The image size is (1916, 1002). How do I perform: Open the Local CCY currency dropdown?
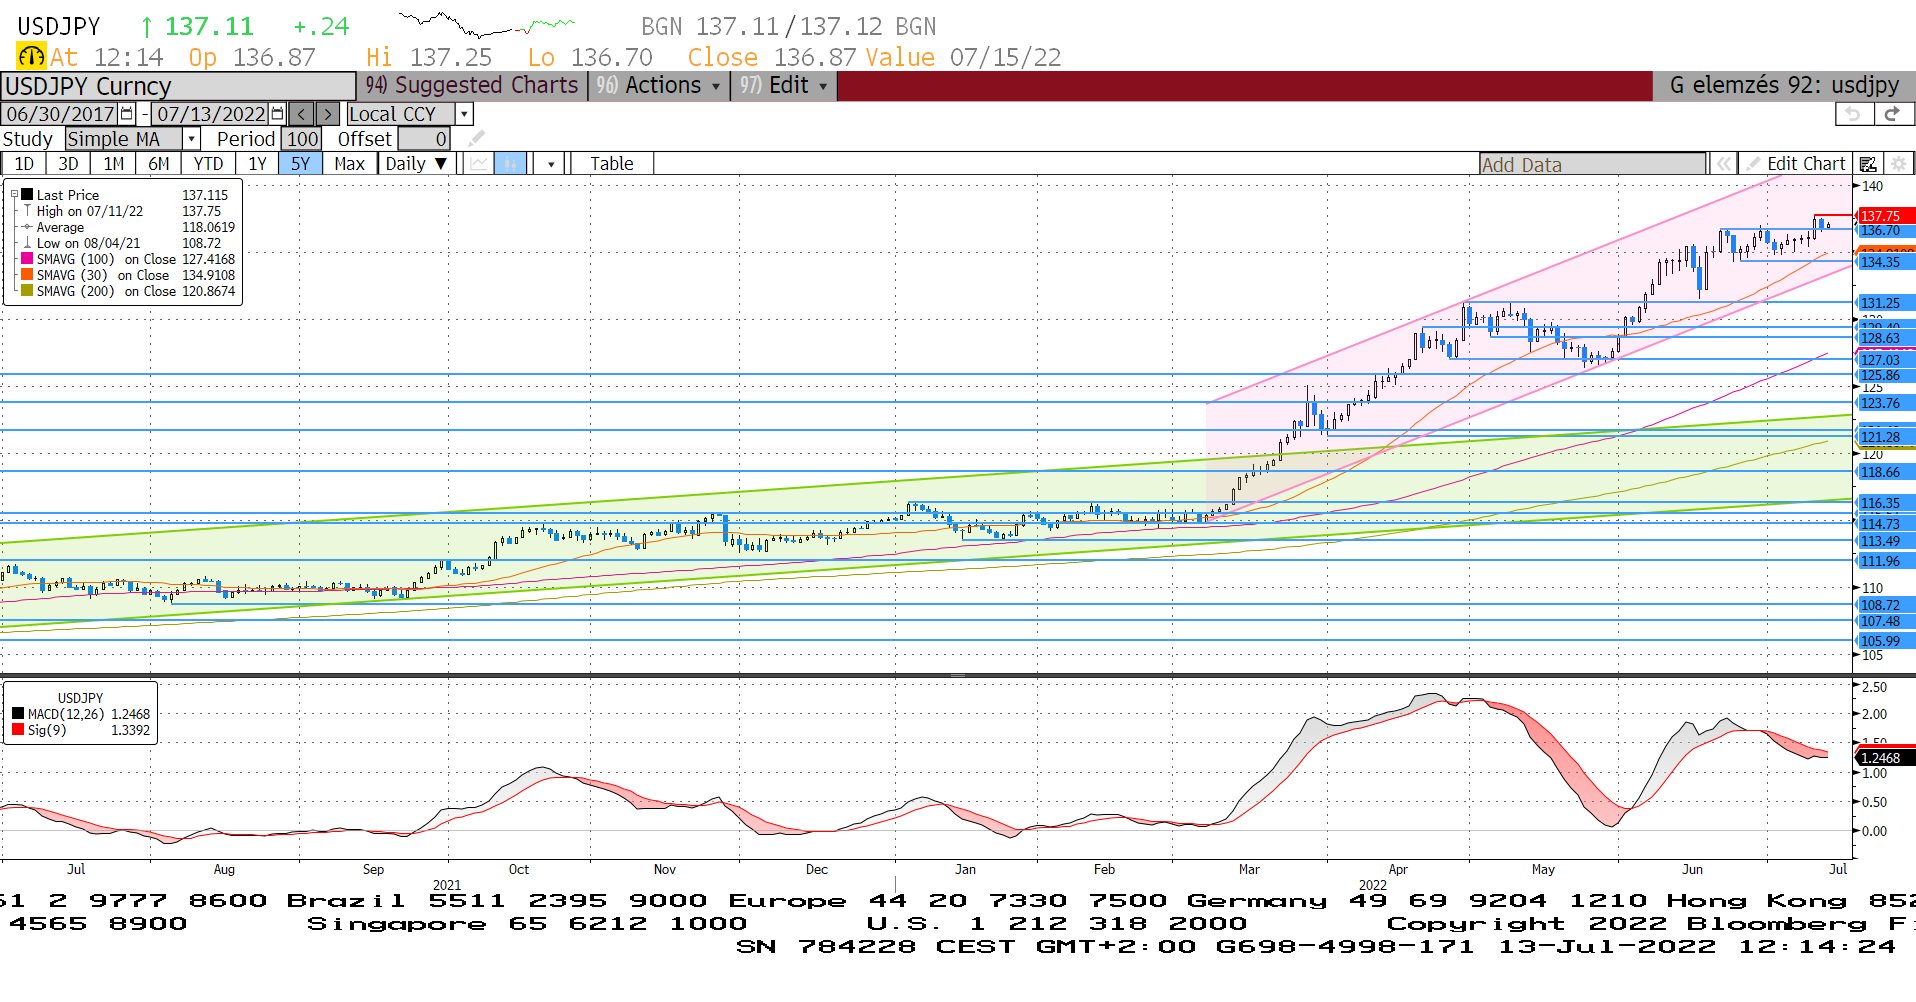pyautogui.click(x=464, y=114)
